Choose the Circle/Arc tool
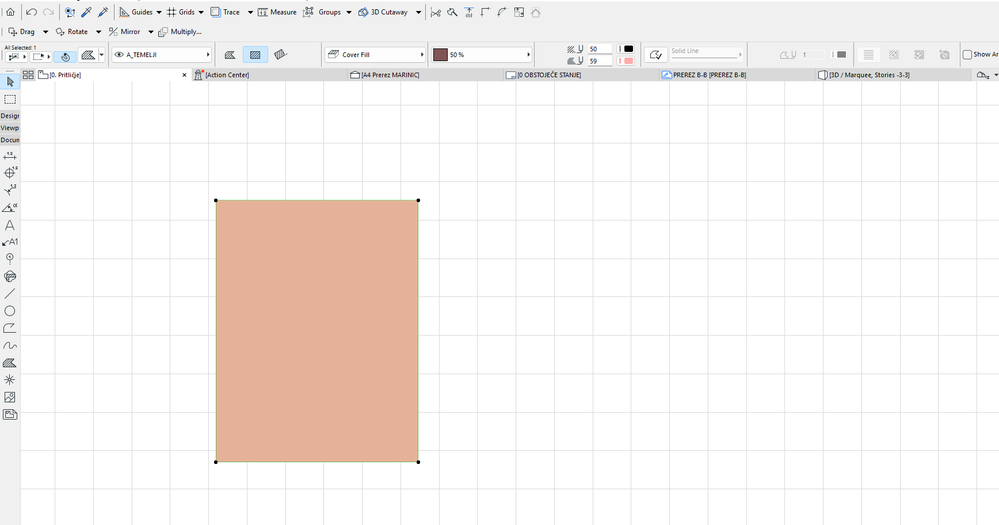This screenshot has width=999, height=525. click(x=10, y=311)
